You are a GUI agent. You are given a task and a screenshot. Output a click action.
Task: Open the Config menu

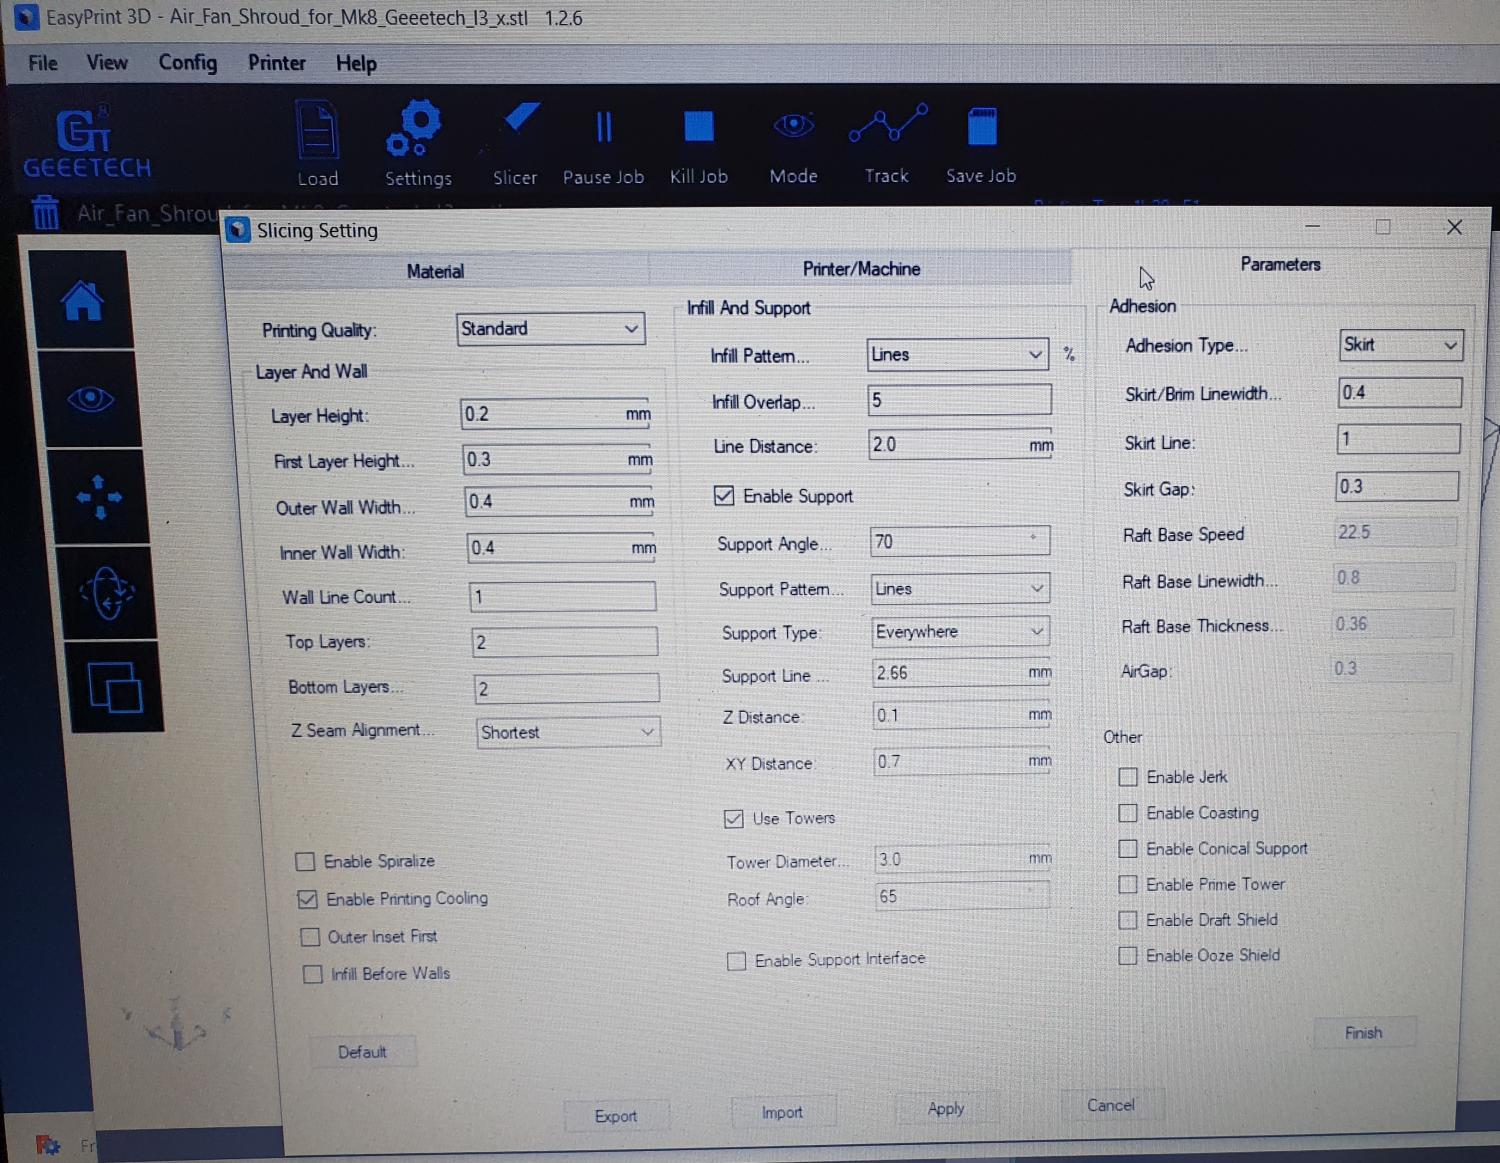click(x=188, y=63)
